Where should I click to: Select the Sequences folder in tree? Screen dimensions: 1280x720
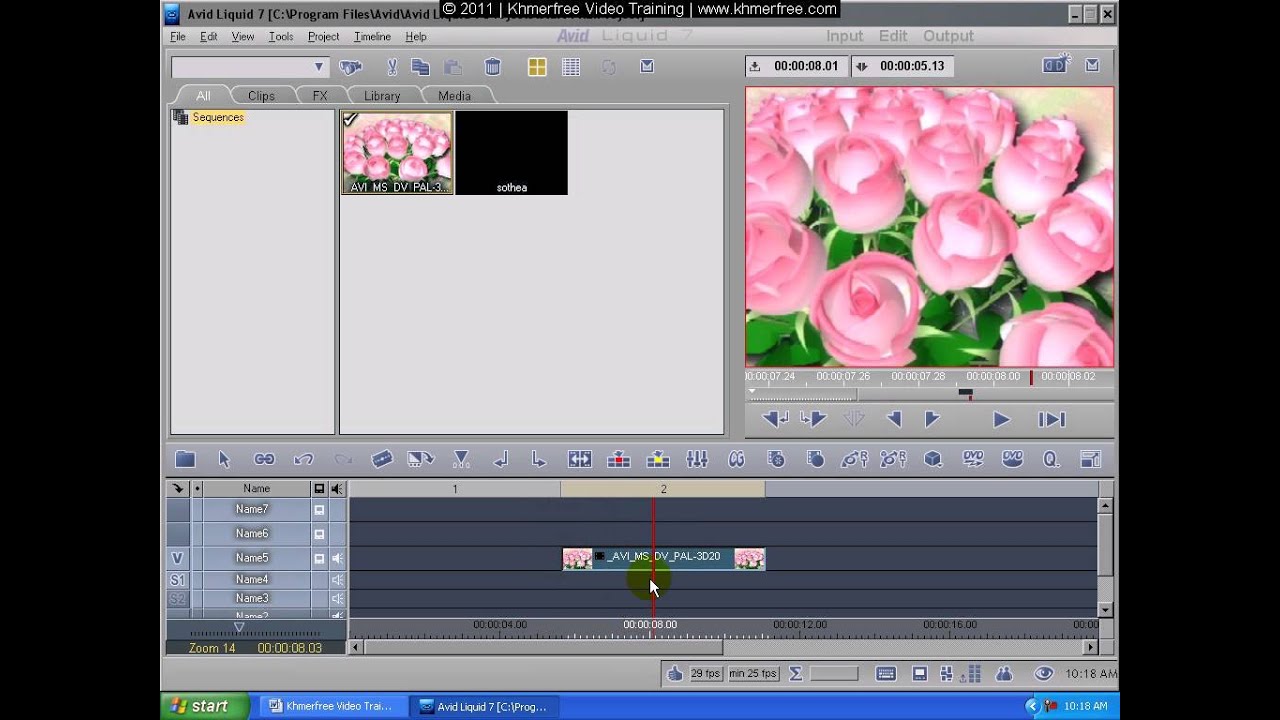pos(208,118)
